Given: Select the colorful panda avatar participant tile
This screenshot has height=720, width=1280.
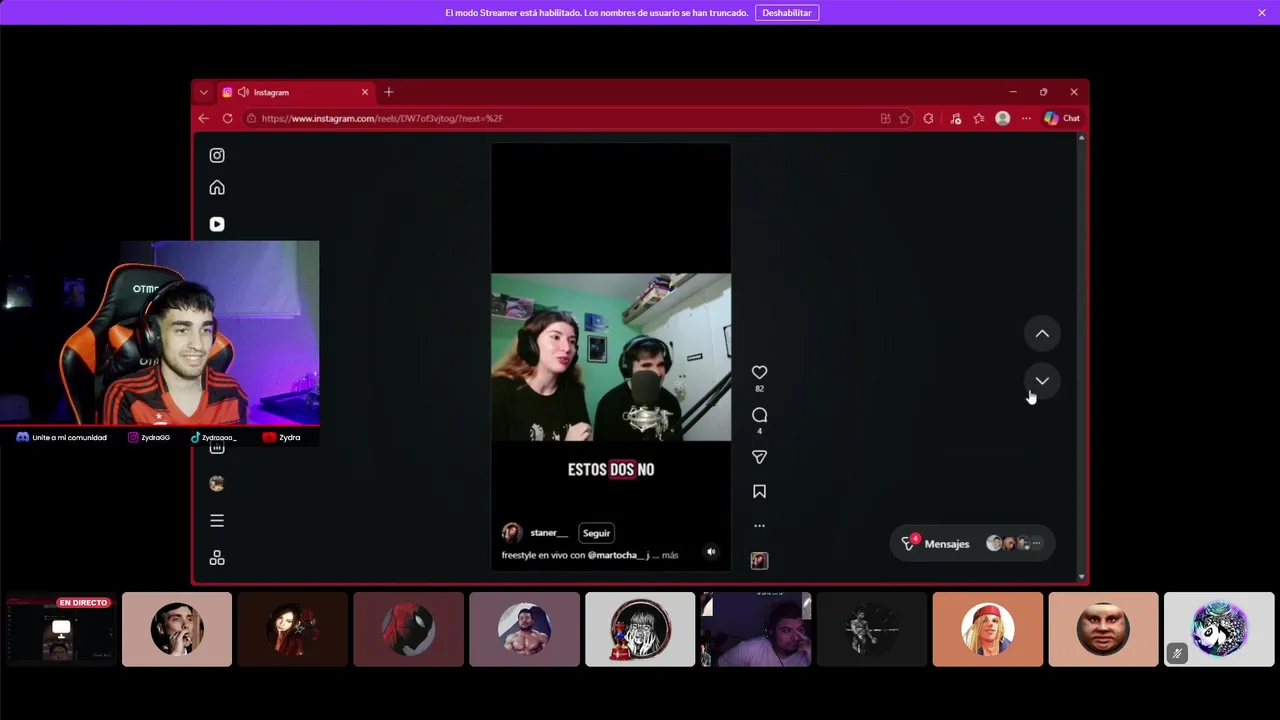Looking at the screenshot, I should [x=1220, y=629].
